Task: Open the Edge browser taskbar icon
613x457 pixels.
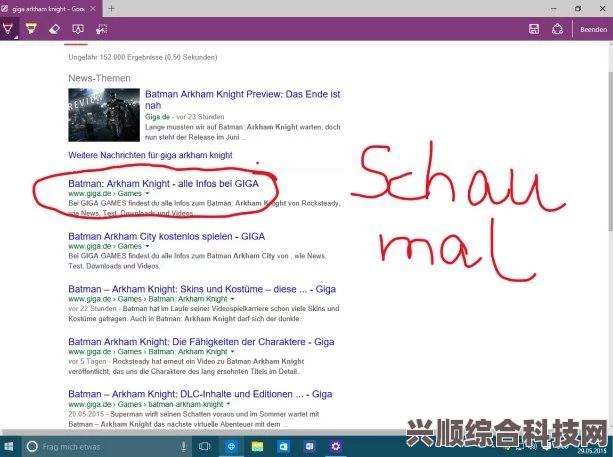Action: pyautogui.click(x=231, y=446)
